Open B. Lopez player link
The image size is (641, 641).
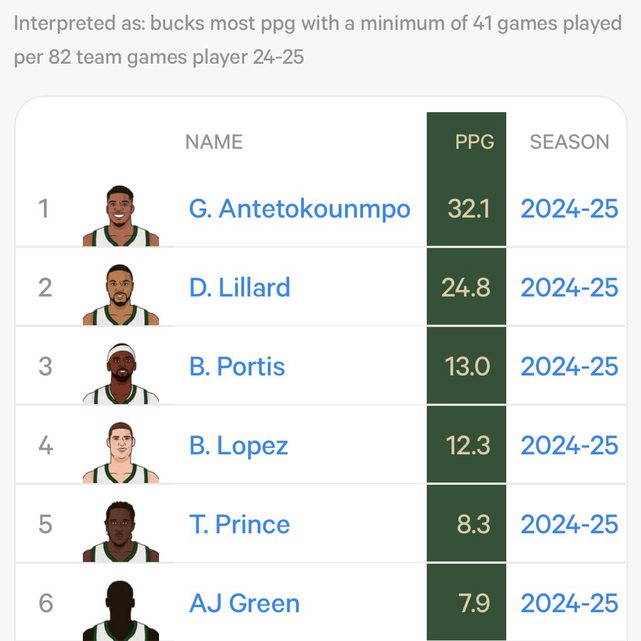tap(238, 446)
